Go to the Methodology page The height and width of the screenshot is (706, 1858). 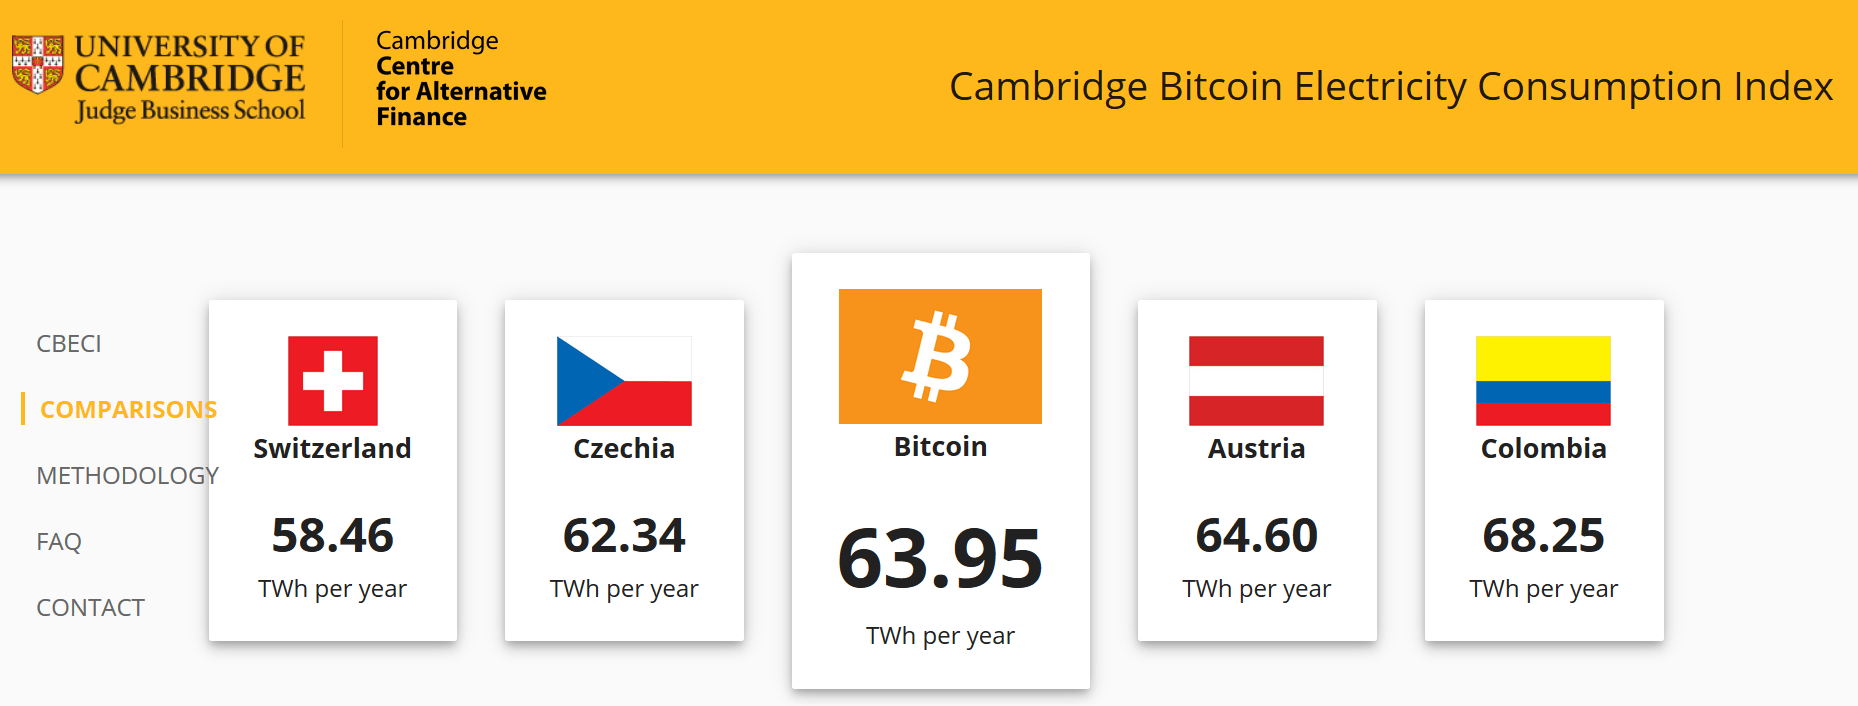click(x=127, y=476)
